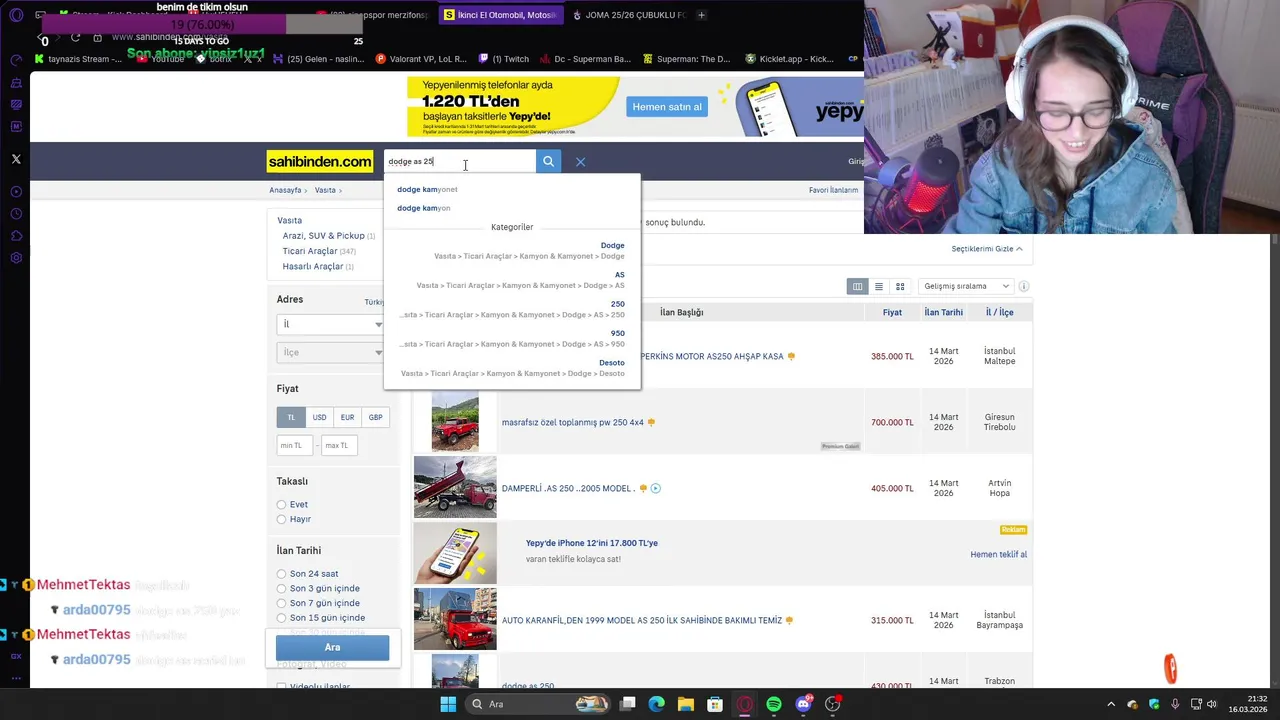The width and height of the screenshot is (1280, 720).
Task: Open the new tab plus button
Action: click(x=701, y=15)
